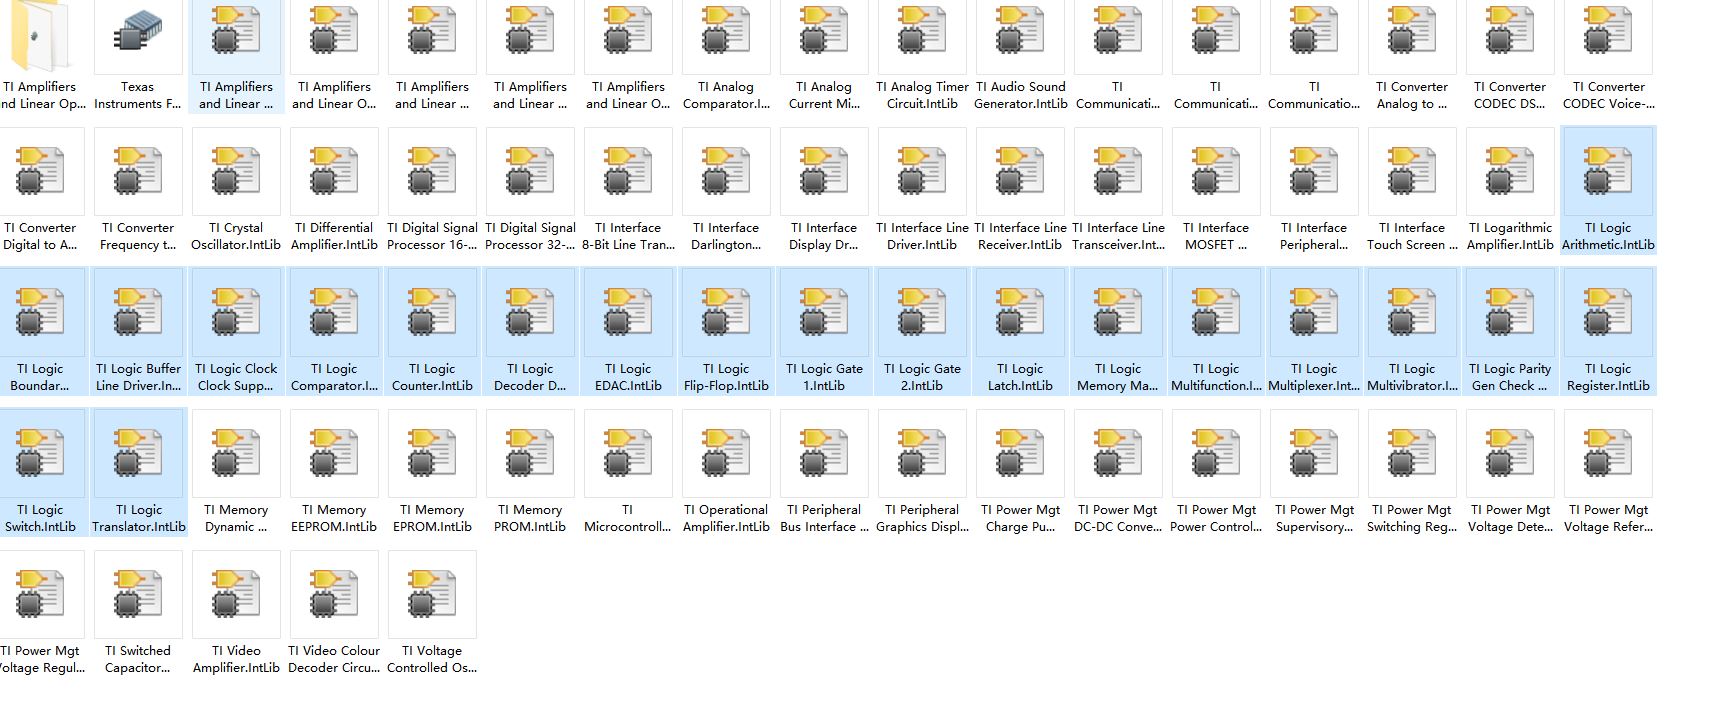Select TI Voltage Controlled Oscillator icon
Viewport: 1712px width, 713px height.
coord(432,594)
